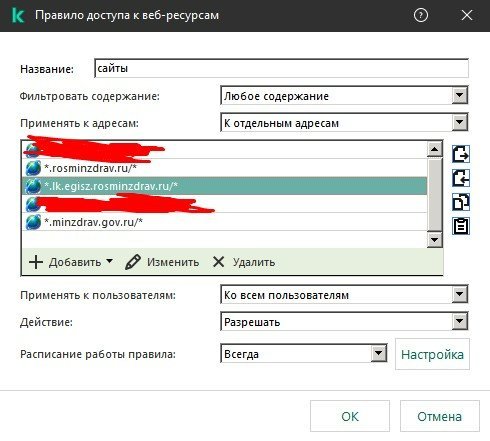The width and height of the screenshot is (490, 441).
Task: Click the Kaspersky logo in the title bar
Action: pos(18,15)
